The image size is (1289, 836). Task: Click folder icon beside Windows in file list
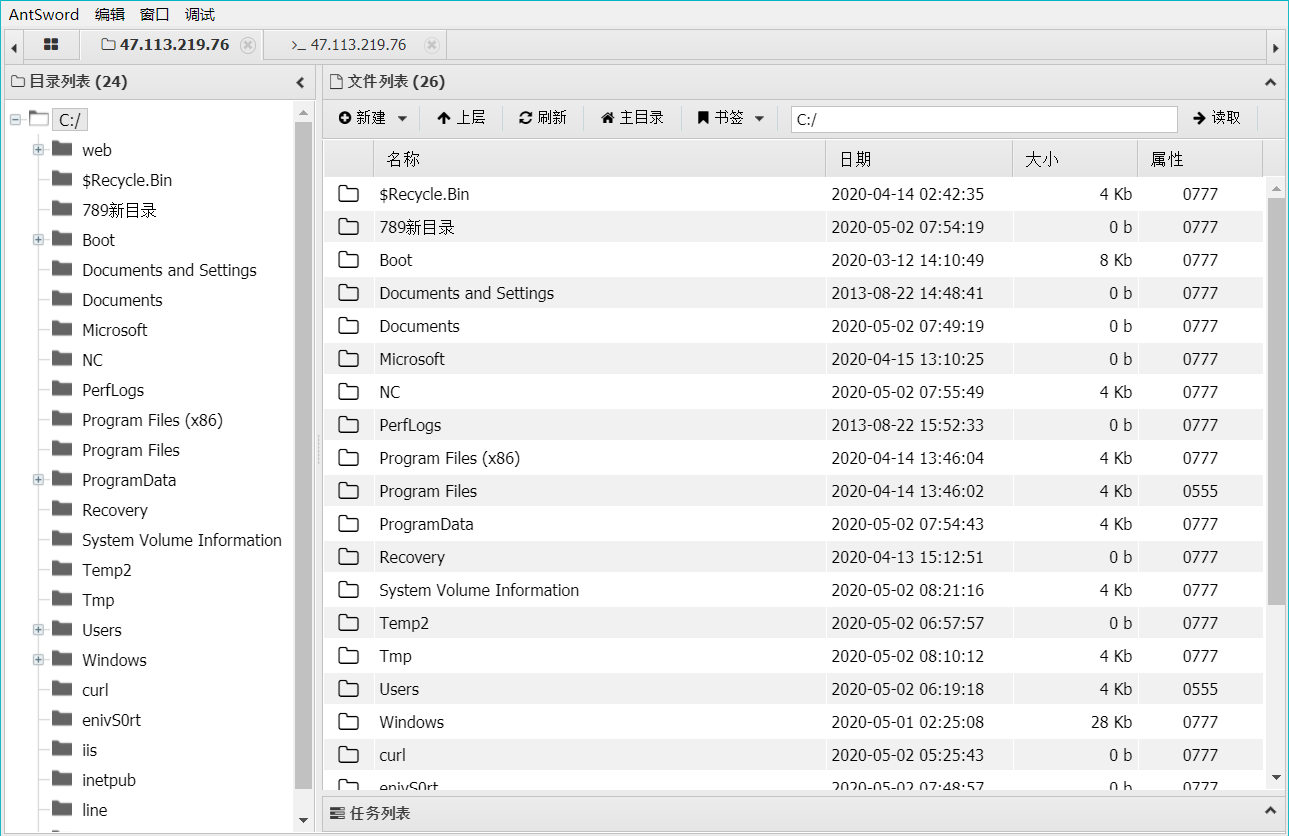[x=348, y=722]
